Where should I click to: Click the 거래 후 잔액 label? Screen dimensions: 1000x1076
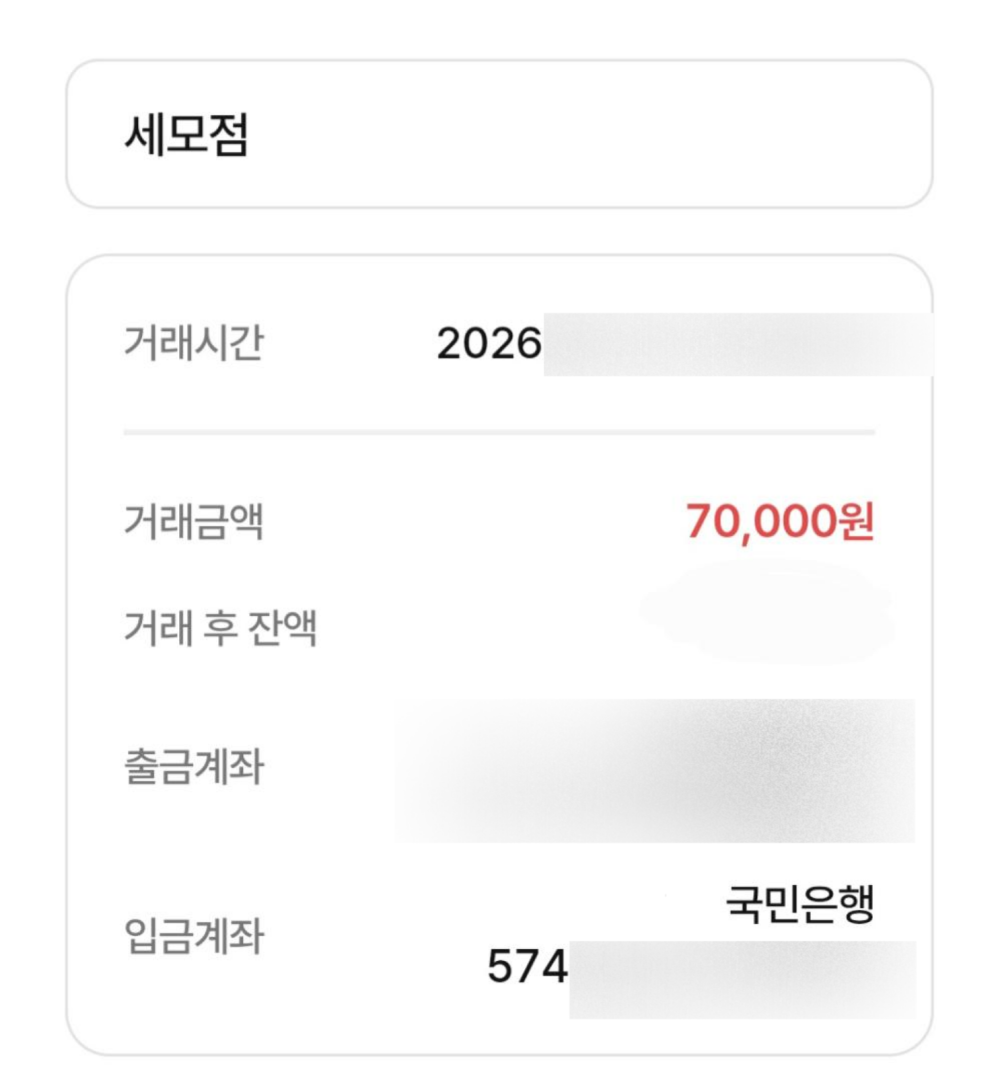click(220, 631)
